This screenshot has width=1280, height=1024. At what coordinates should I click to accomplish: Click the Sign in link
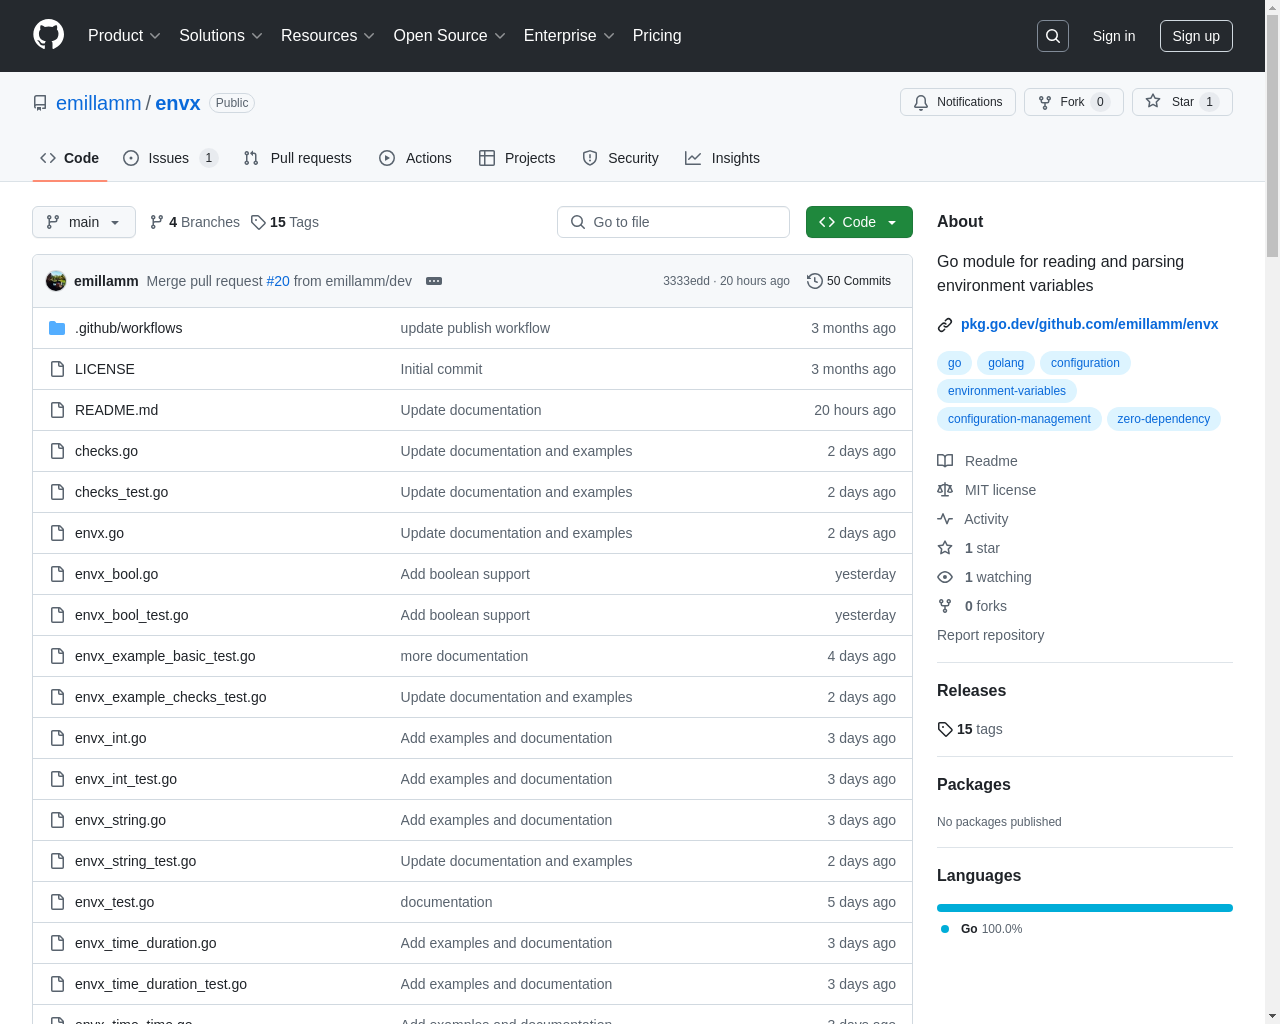click(x=1114, y=36)
